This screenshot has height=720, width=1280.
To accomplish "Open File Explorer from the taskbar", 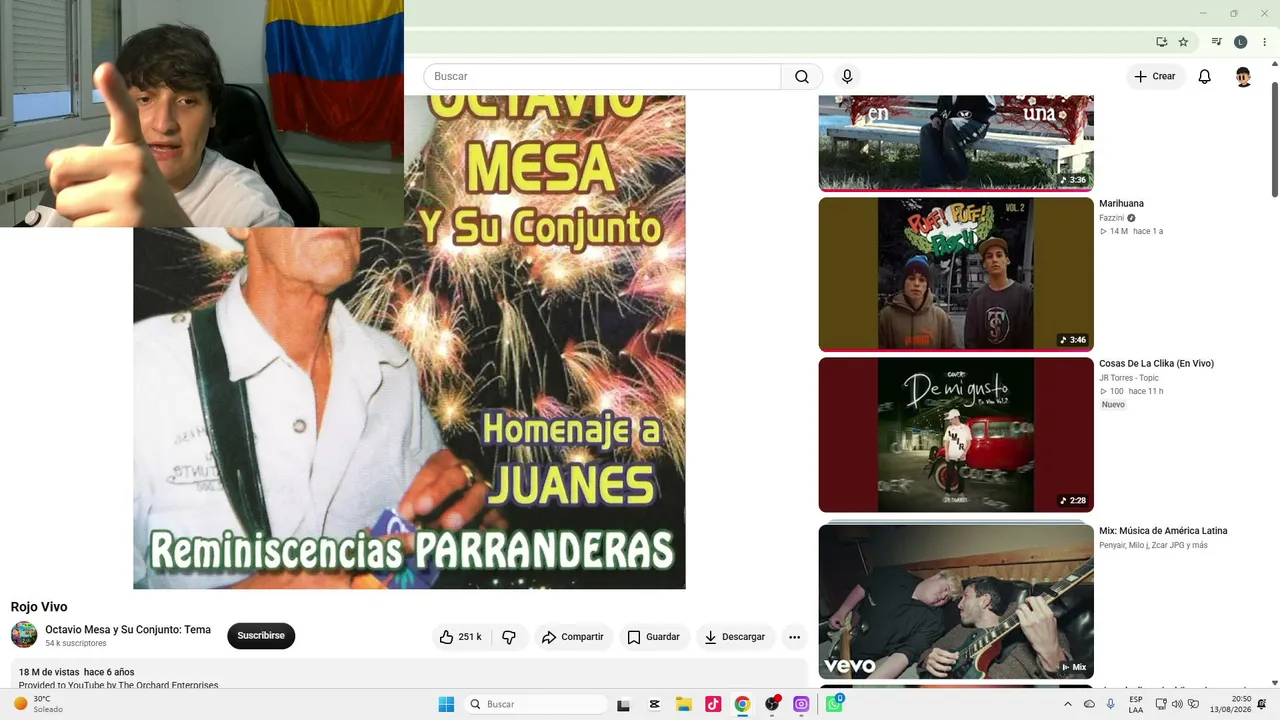I will tap(684, 704).
